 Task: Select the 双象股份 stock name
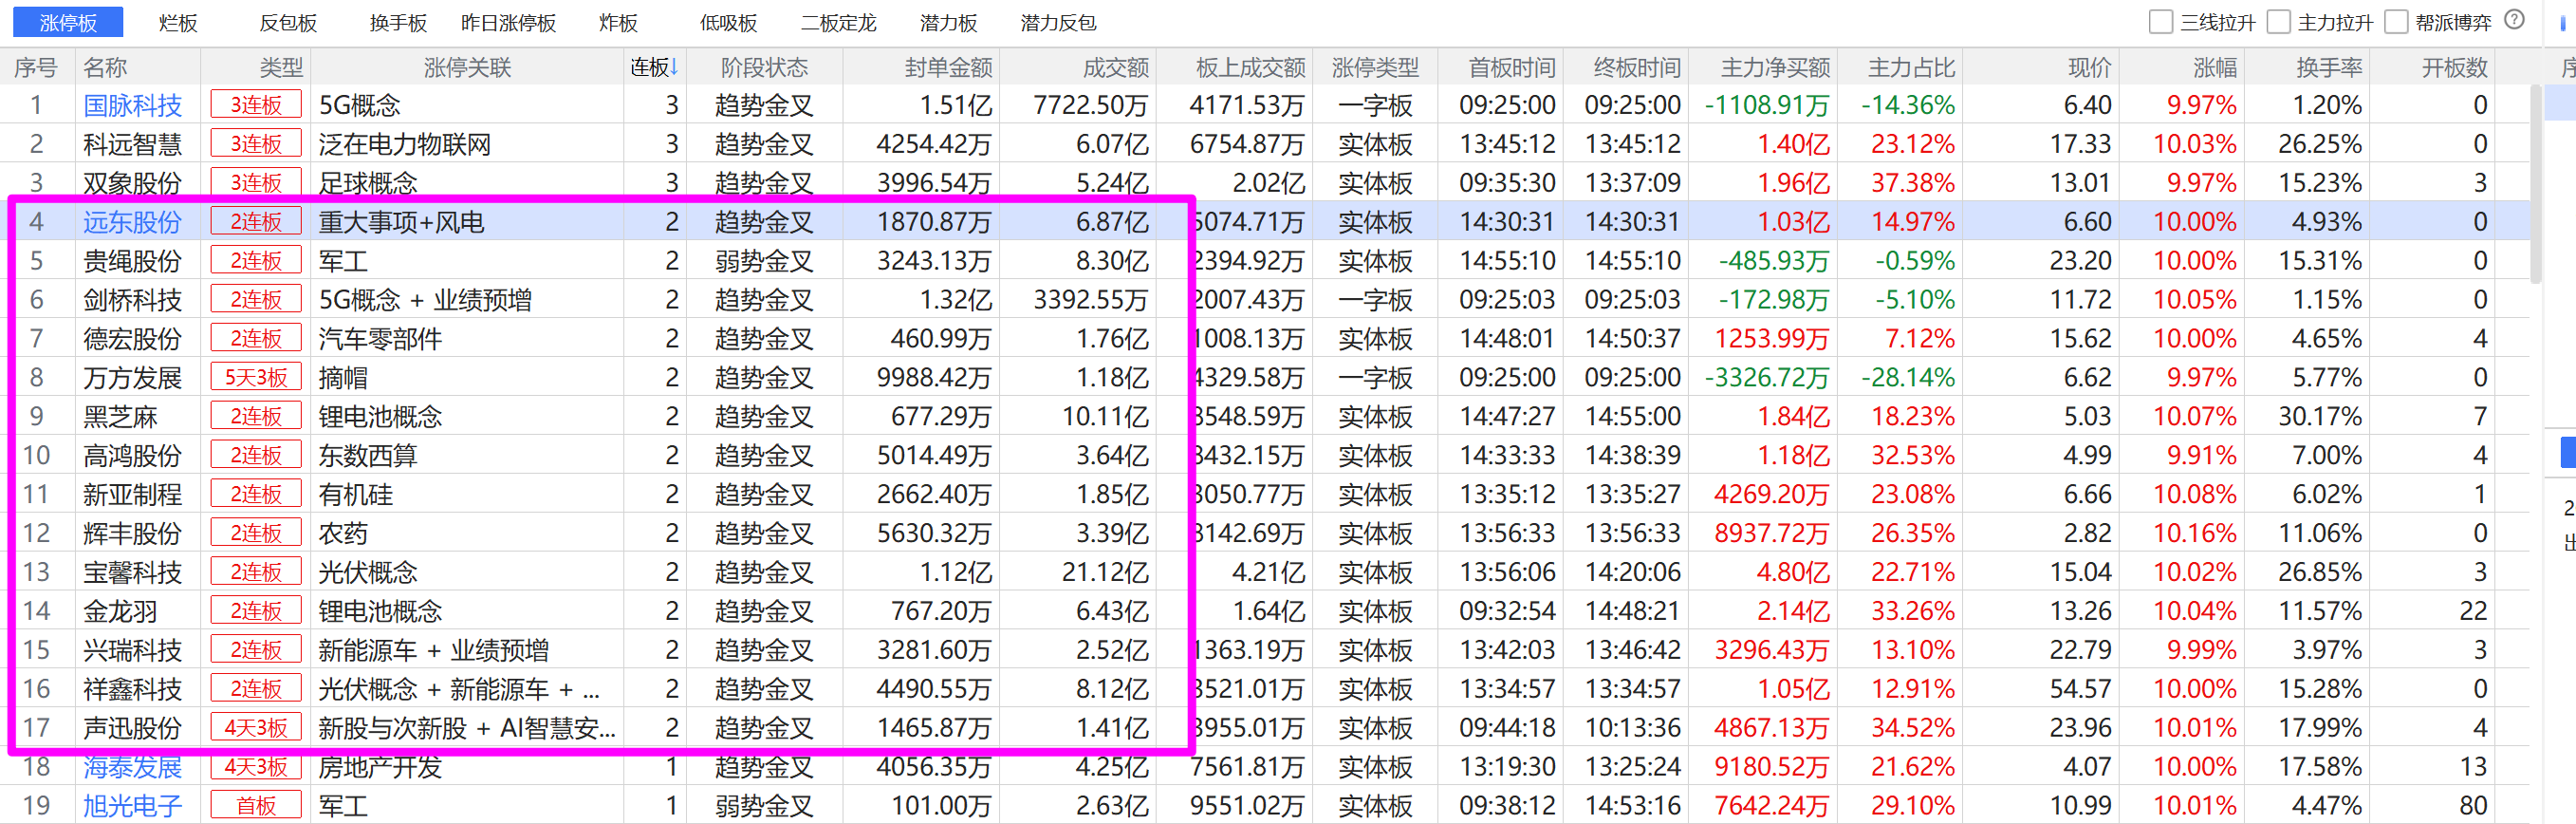[x=132, y=183]
